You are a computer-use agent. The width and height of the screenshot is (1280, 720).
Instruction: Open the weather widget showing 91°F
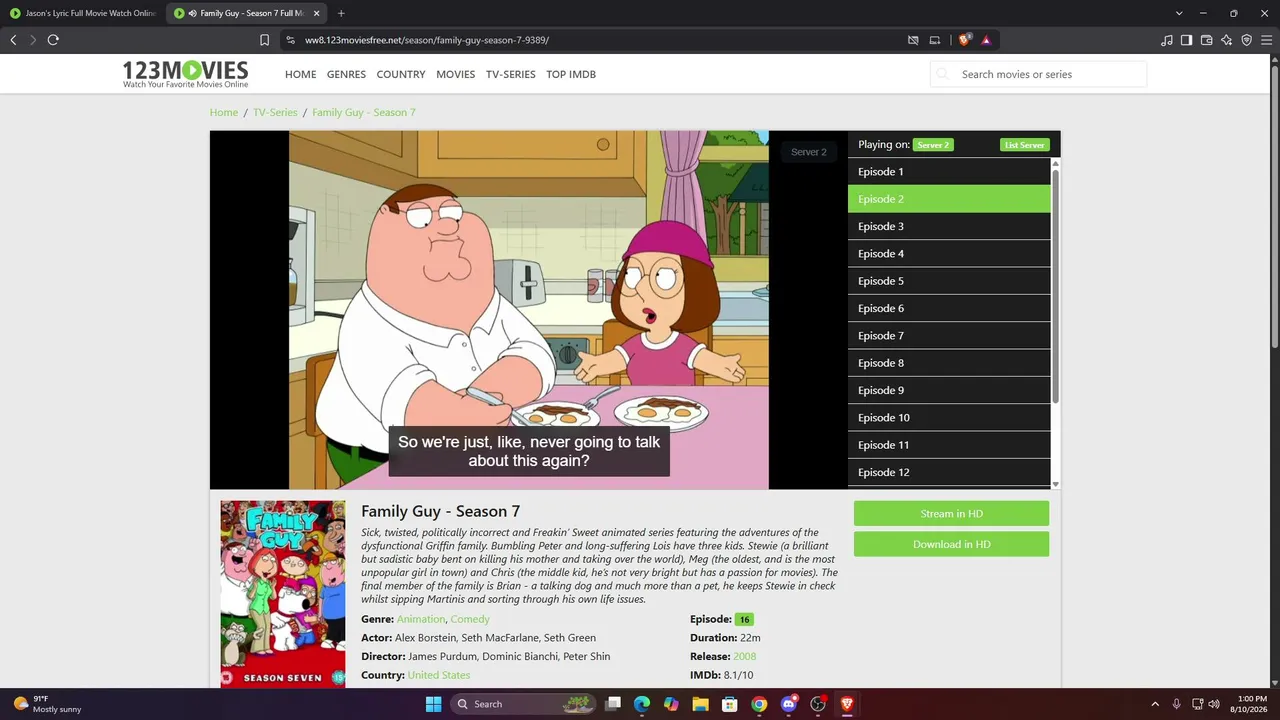pyautogui.click(x=47, y=704)
